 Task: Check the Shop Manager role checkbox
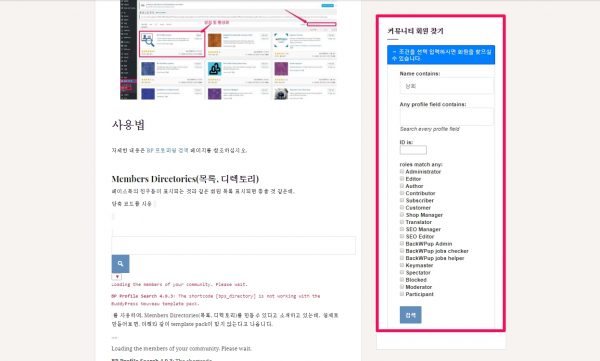coord(402,215)
